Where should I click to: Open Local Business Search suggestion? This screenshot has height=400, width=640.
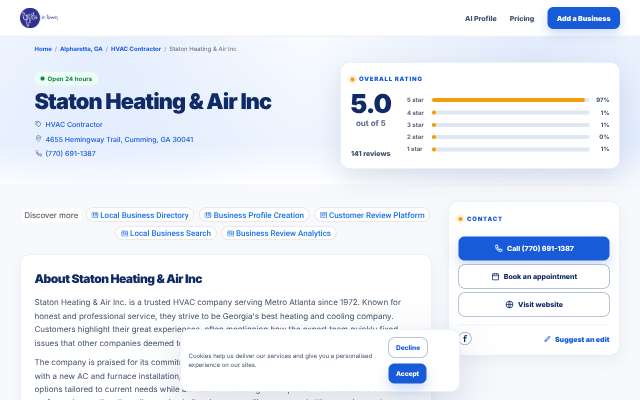[x=166, y=233]
